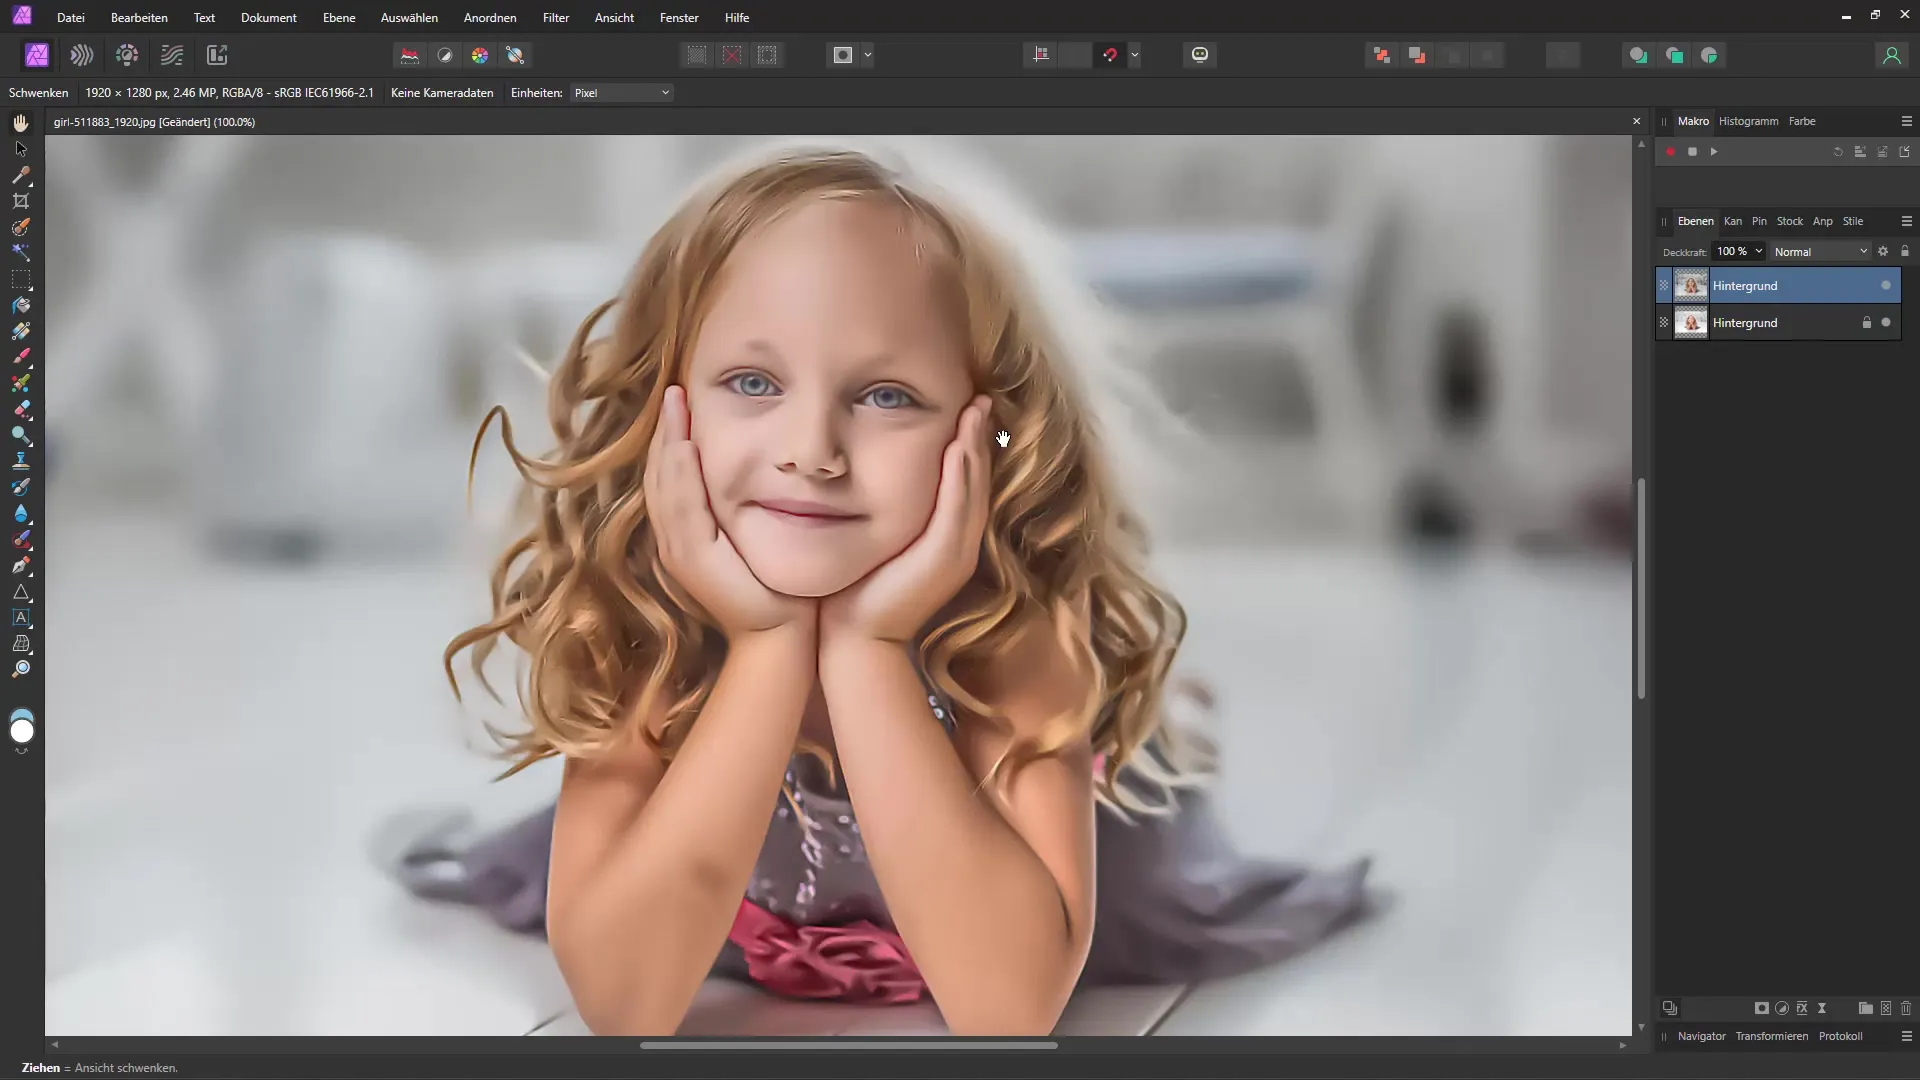The image size is (1920, 1080).
Task: Open the Ebene menu
Action: 338,17
